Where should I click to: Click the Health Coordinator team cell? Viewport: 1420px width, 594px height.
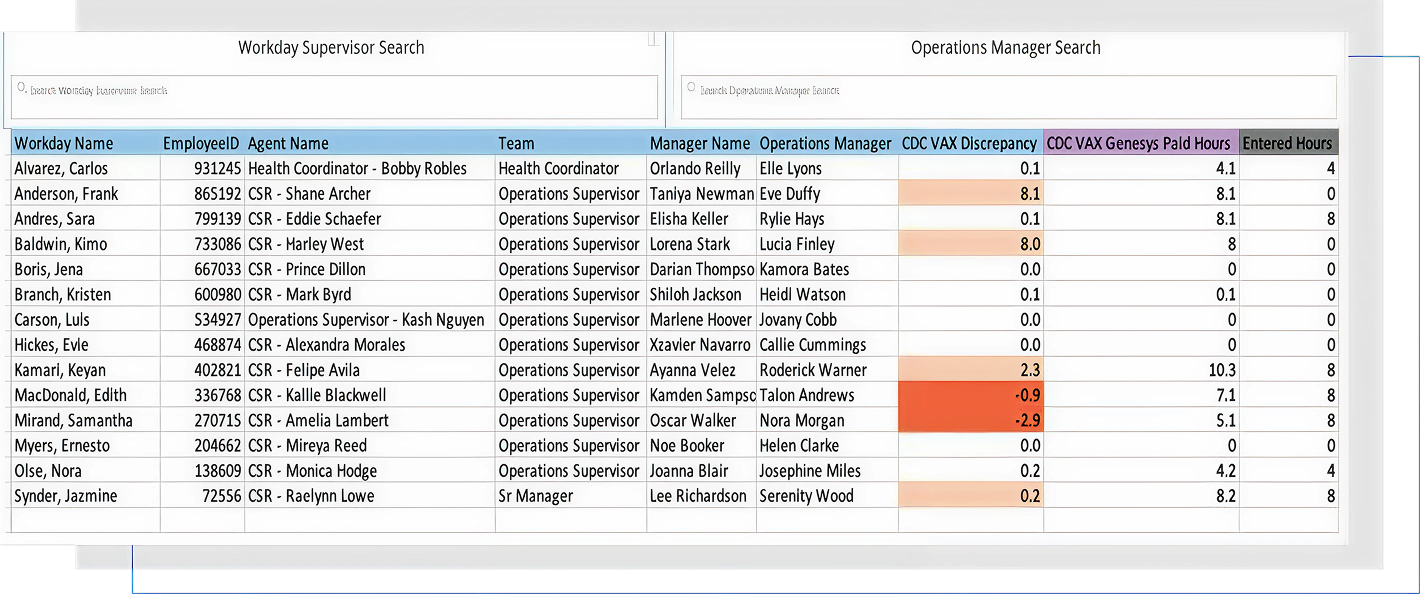coord(571,169)
